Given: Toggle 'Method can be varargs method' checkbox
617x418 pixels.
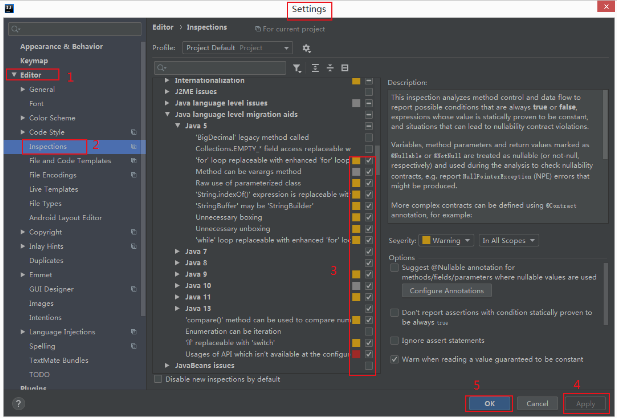Looking at the screenshot, I should click(369, 172).
